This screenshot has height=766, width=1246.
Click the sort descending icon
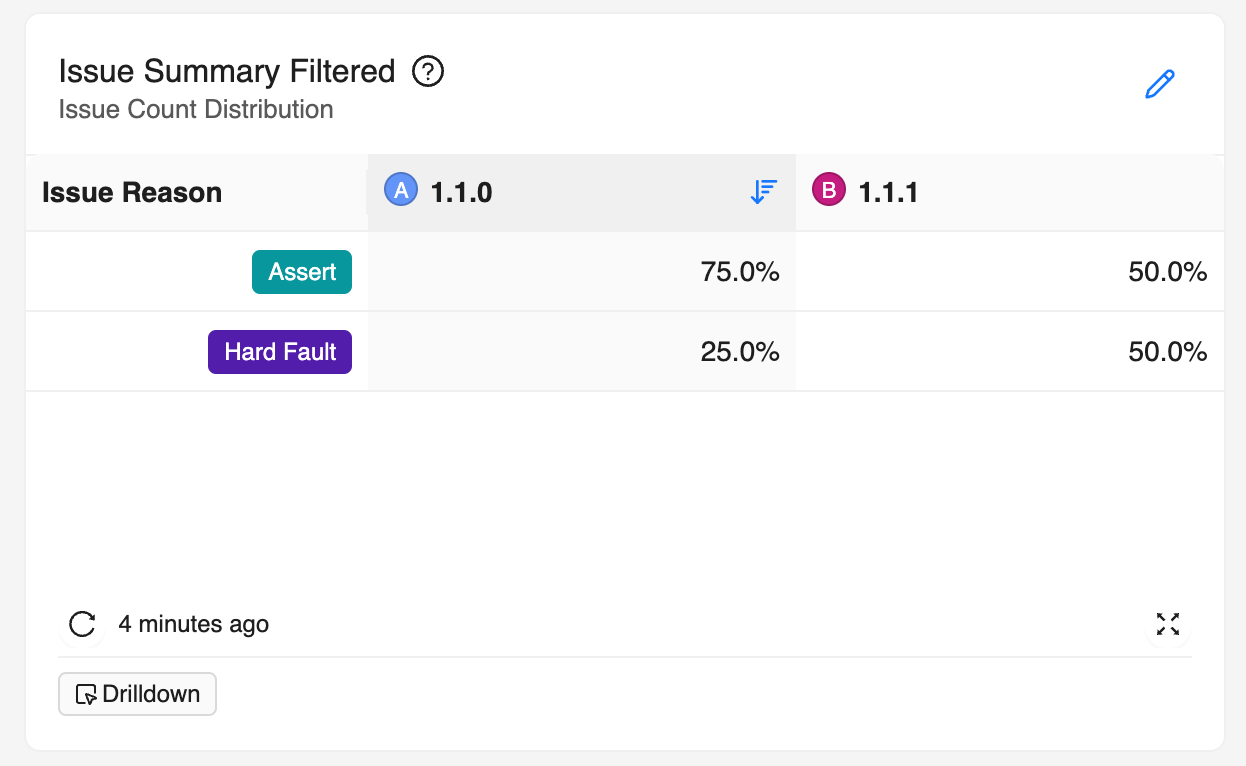point(764,191)
